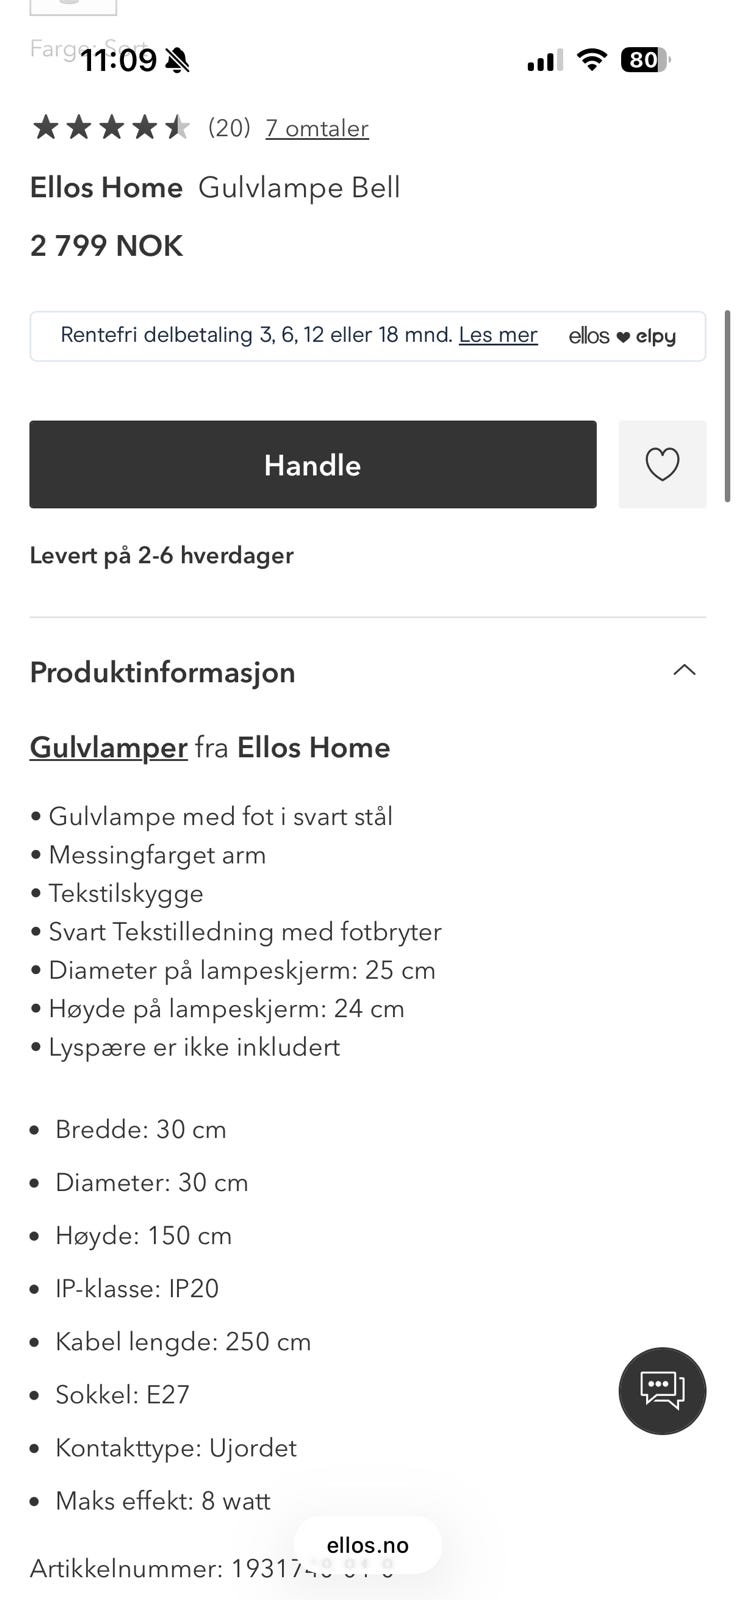Visit the Gulvlamper category link
736x1600 pixels.
tap(108, 747)
